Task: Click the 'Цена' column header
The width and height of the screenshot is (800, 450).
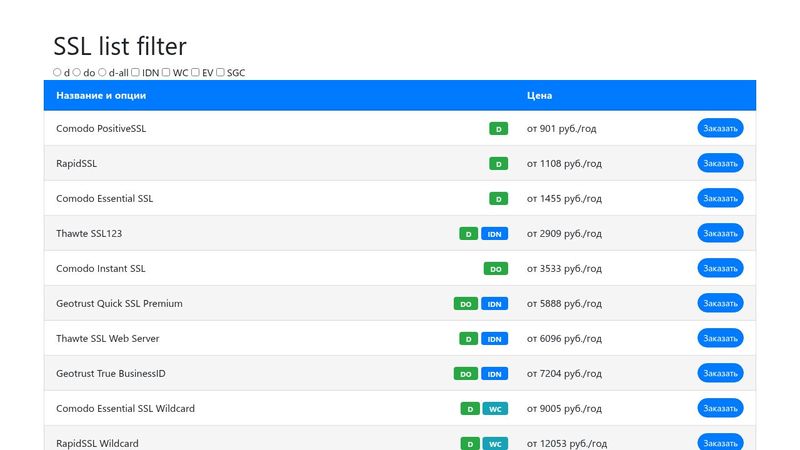Action: [x=539, y=95]
